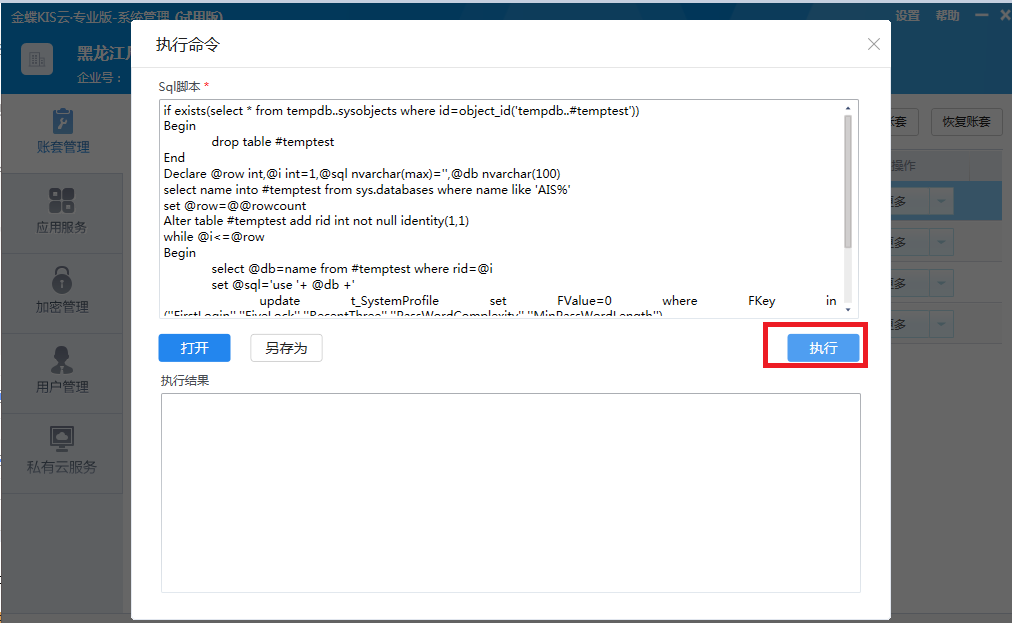This screenshot has height=623, width=1012.
Task: Open the 设置 menu in title bar
Action: 907,15
